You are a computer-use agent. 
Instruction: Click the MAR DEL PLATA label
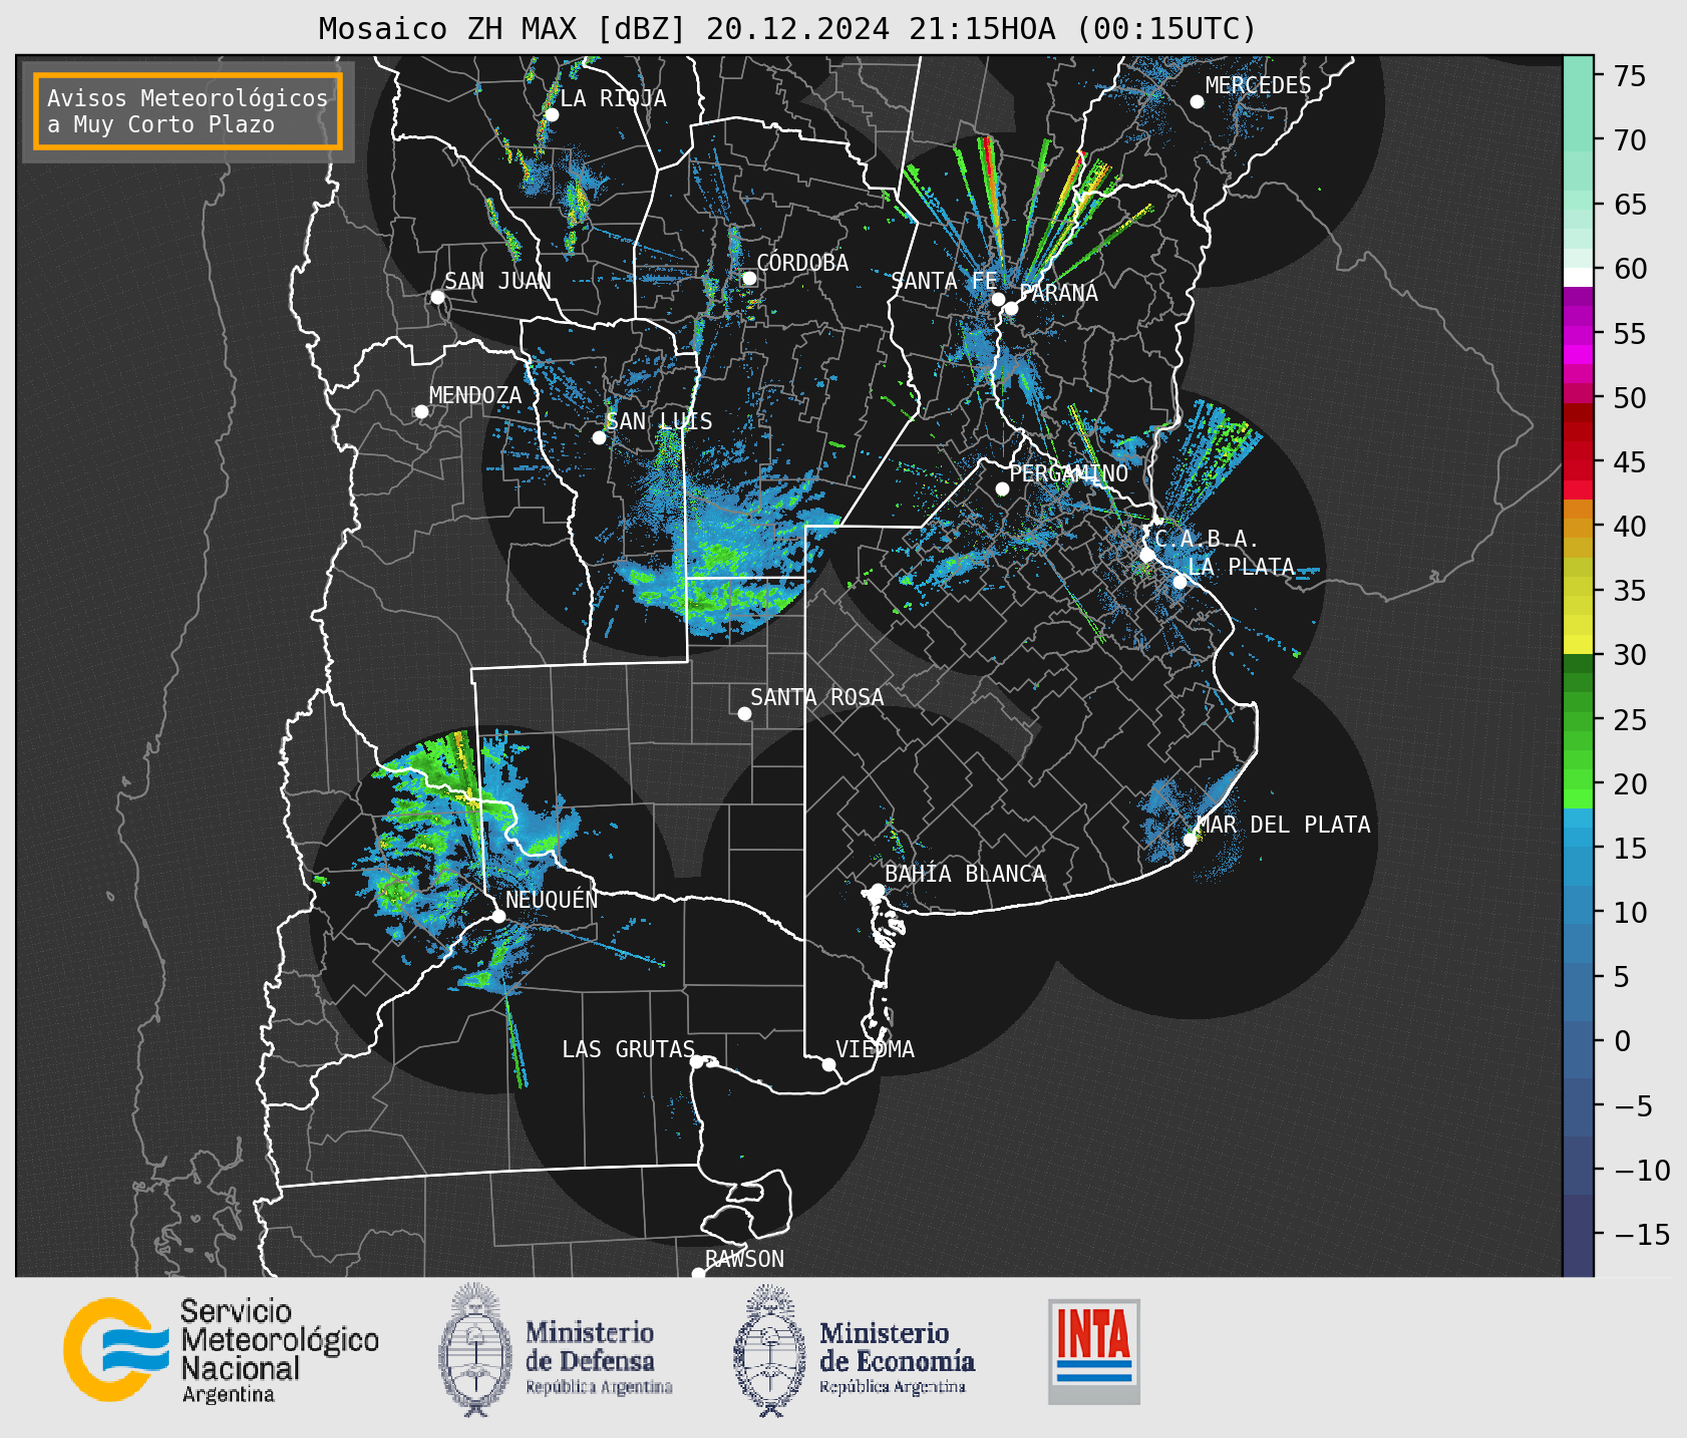coord(1283,825)
